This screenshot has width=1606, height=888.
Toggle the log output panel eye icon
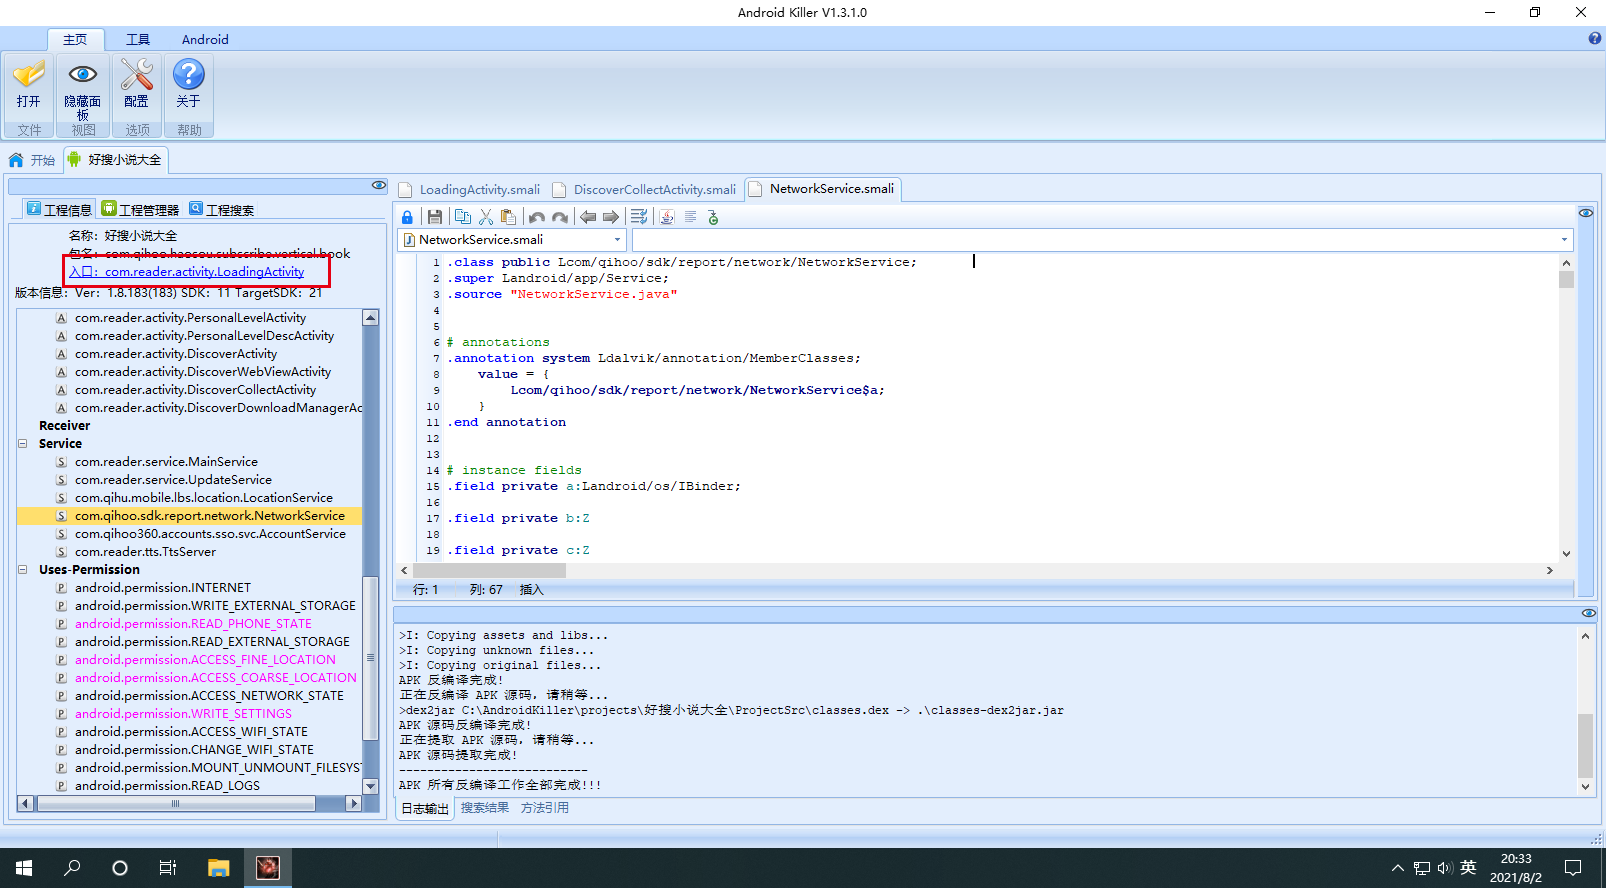(1588, 613)
